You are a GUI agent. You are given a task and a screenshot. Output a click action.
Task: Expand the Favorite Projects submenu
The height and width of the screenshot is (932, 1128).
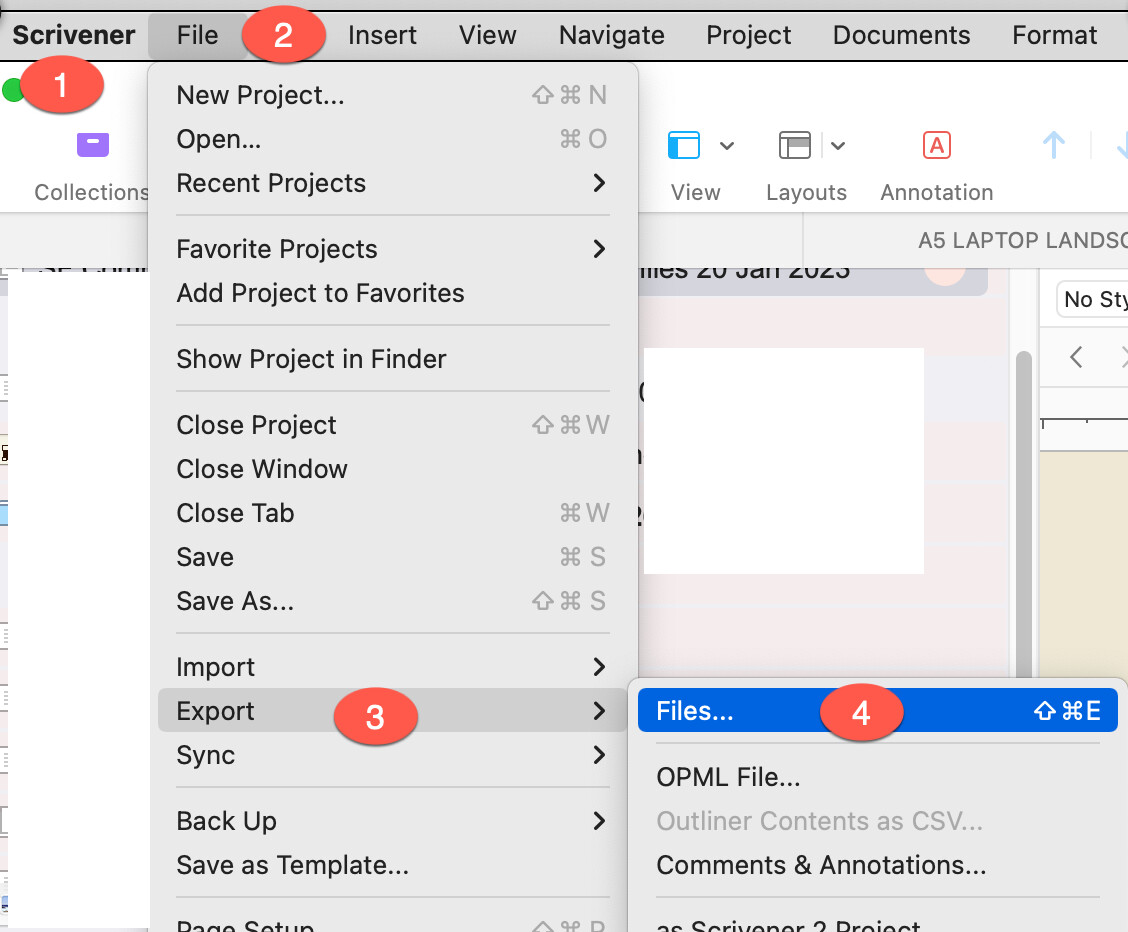(x=393, y=250)
